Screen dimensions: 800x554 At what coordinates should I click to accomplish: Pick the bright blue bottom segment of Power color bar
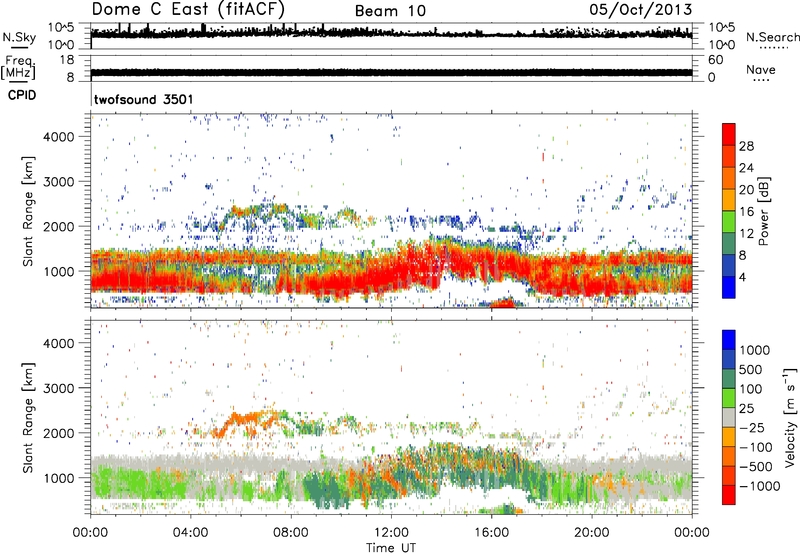(729, 287)
